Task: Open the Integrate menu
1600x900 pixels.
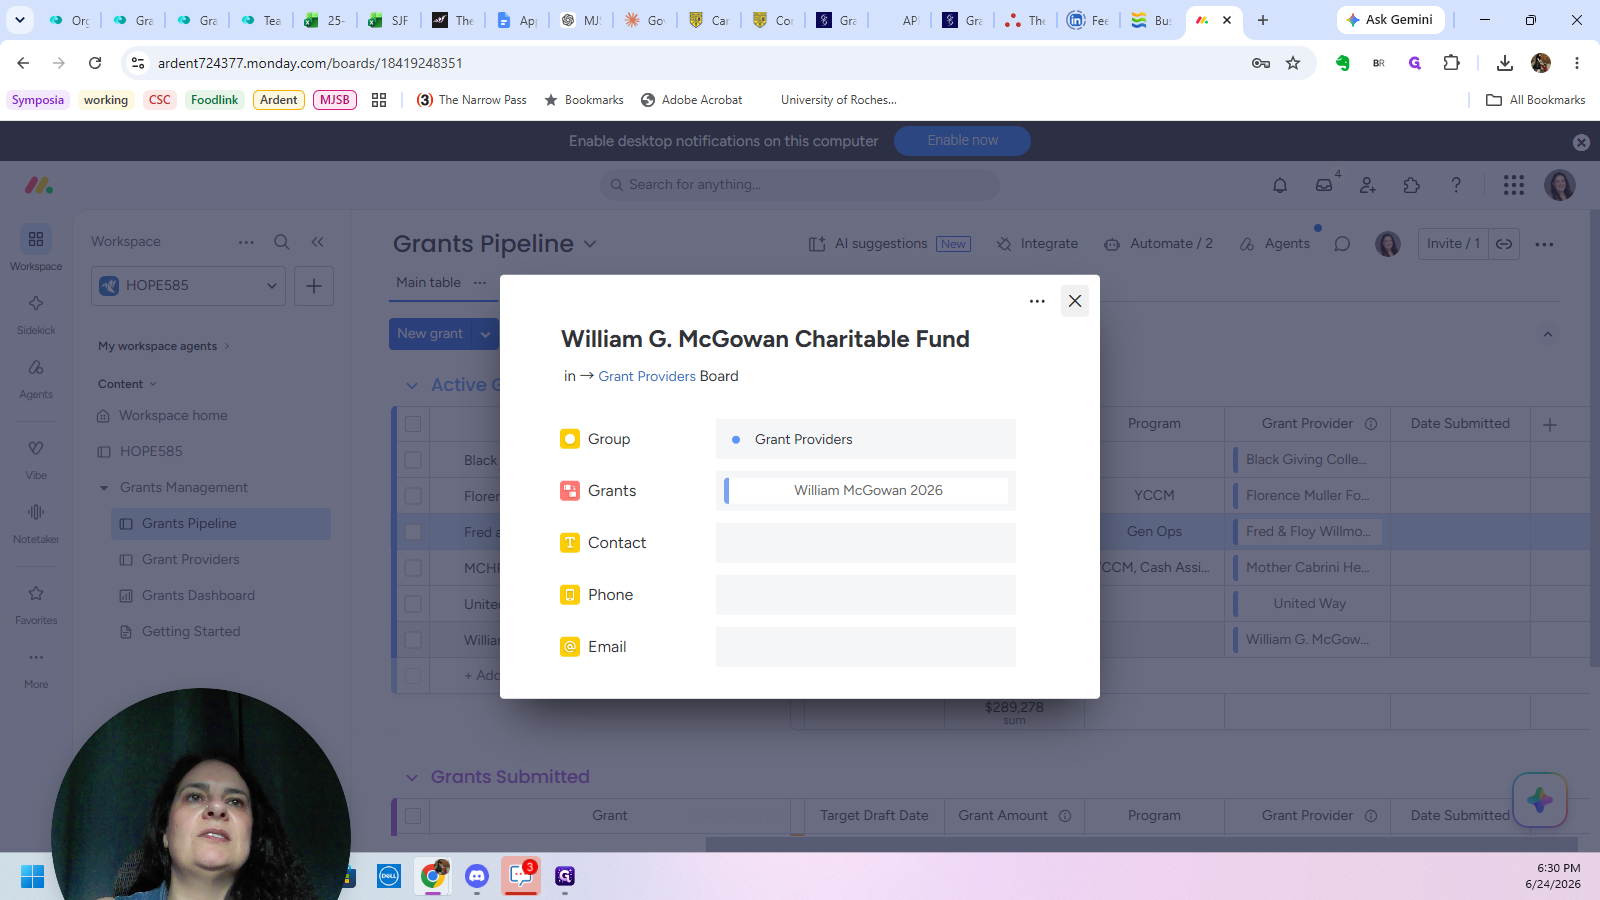Action: coord(1037,244)
